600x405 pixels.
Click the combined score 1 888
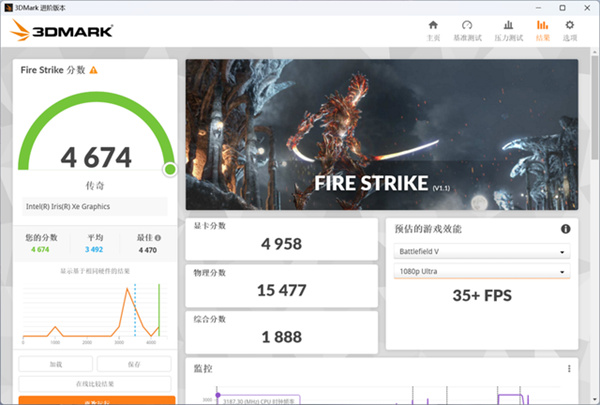tap(282, 337)
